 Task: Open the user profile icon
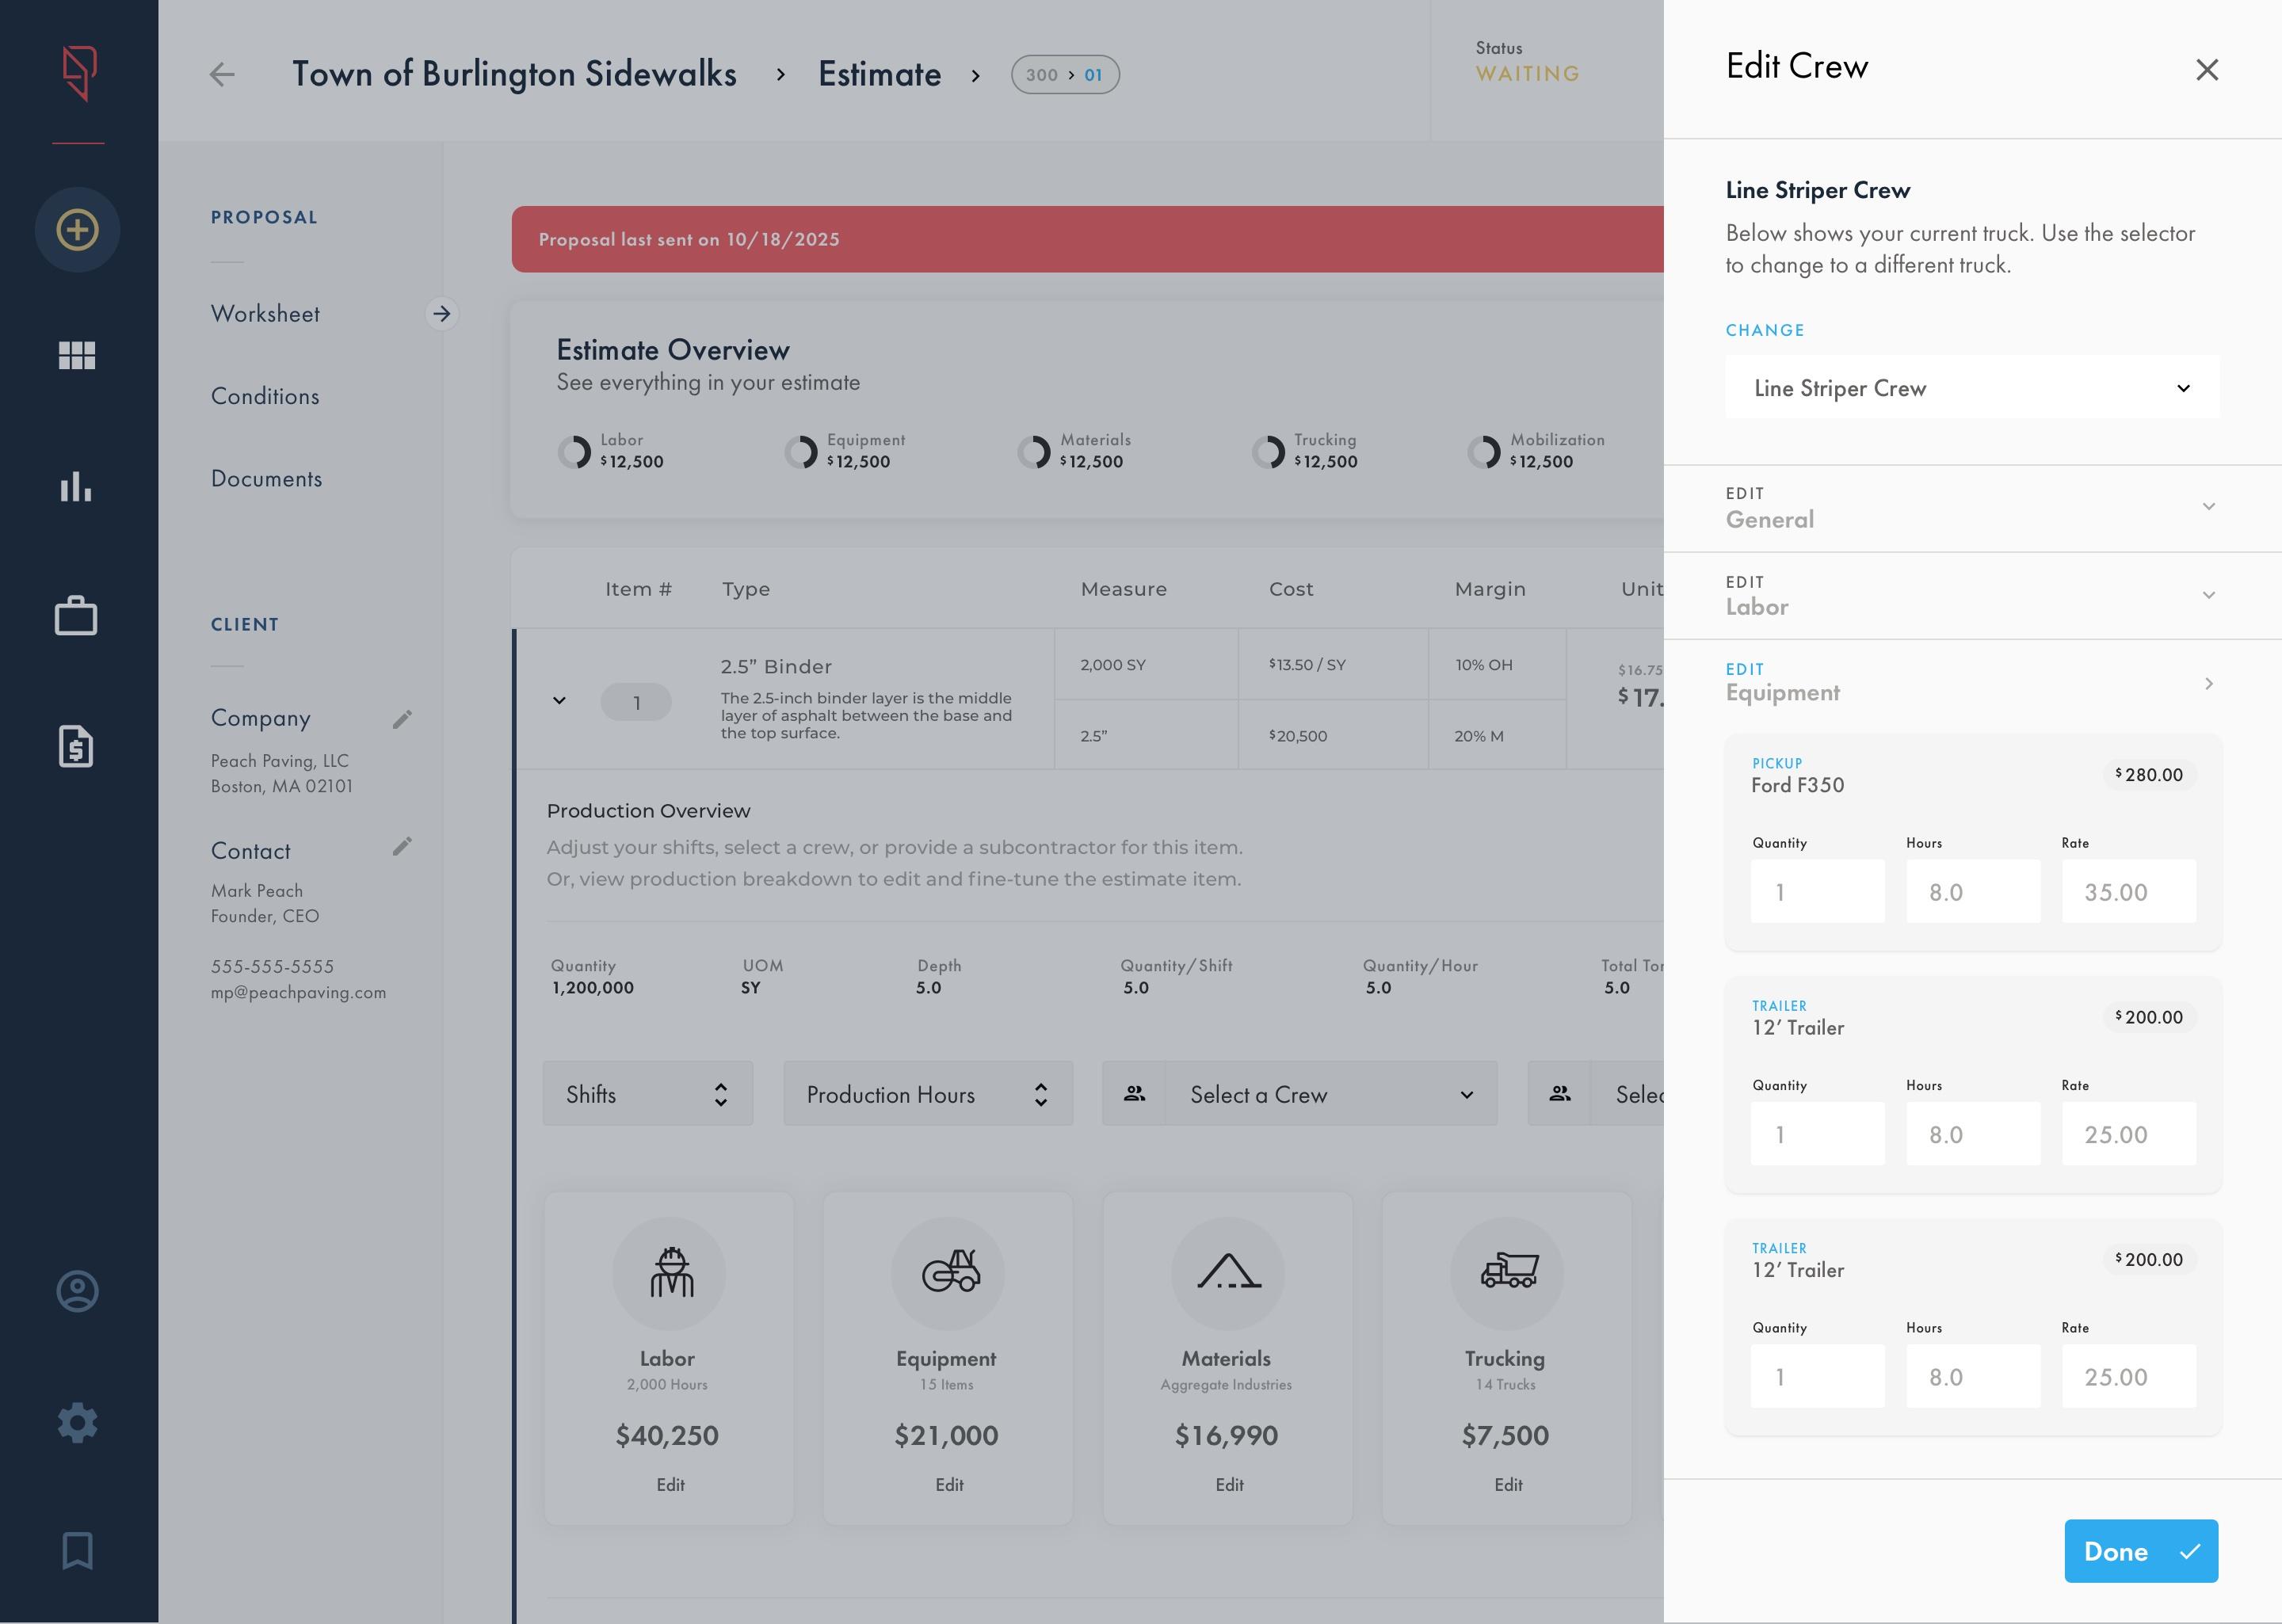click(x=77, y=1291)
